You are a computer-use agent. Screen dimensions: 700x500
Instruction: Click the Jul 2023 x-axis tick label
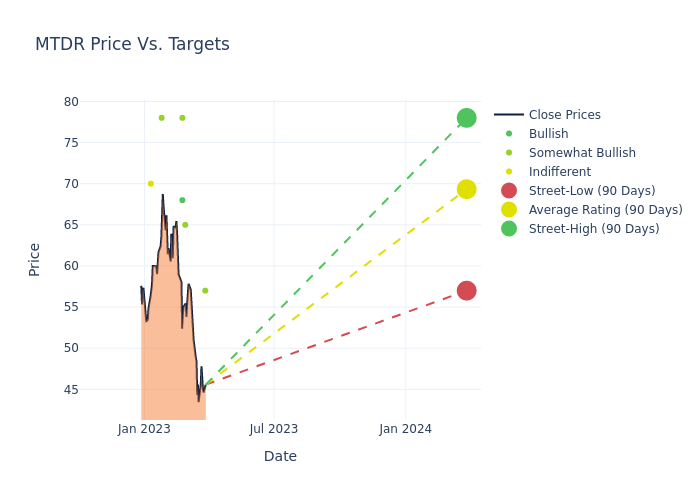click(274, 429)
